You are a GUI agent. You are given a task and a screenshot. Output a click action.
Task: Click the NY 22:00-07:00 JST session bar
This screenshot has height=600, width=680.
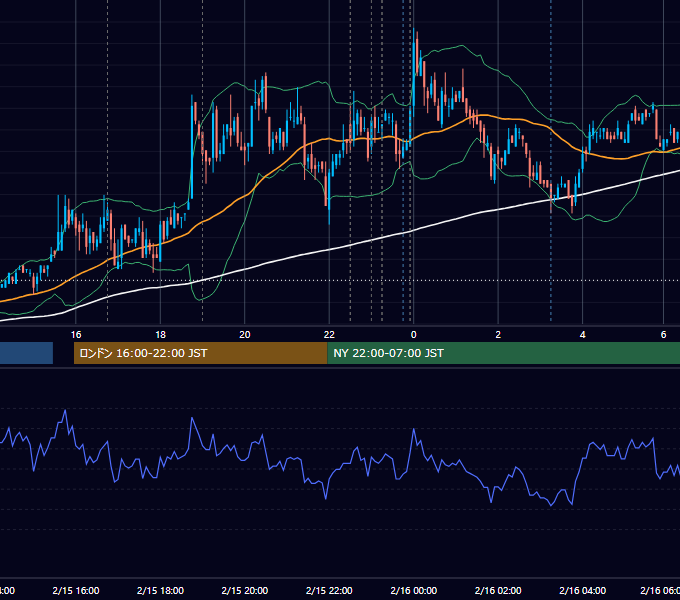point(503,353)
